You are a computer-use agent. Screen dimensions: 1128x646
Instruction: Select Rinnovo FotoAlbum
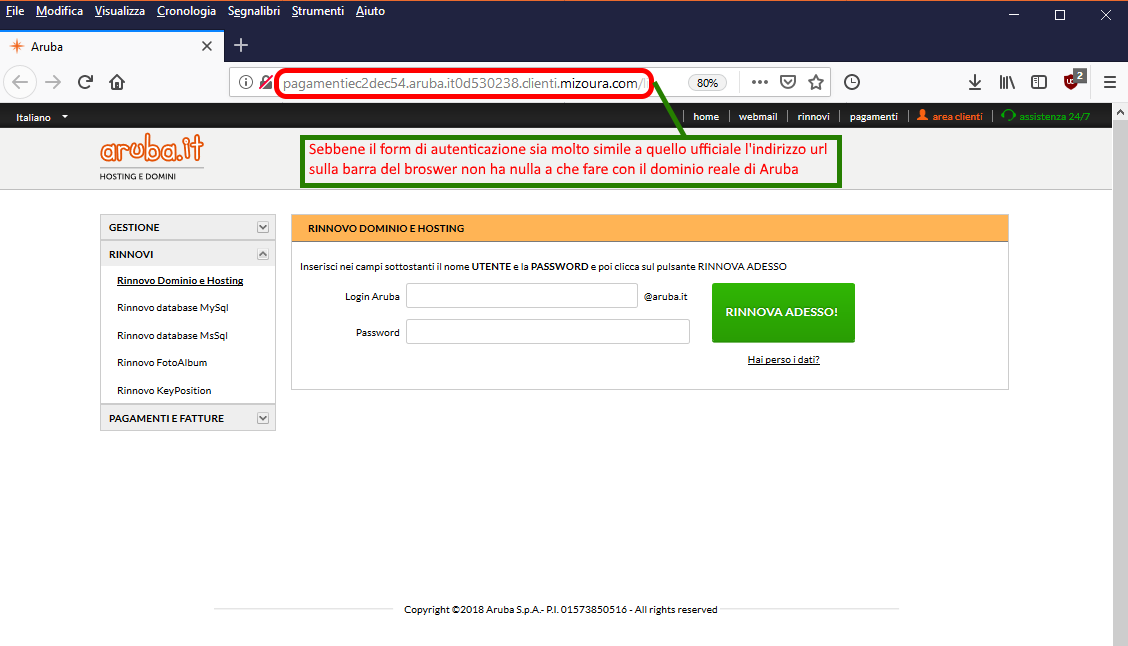click(162, 363)
